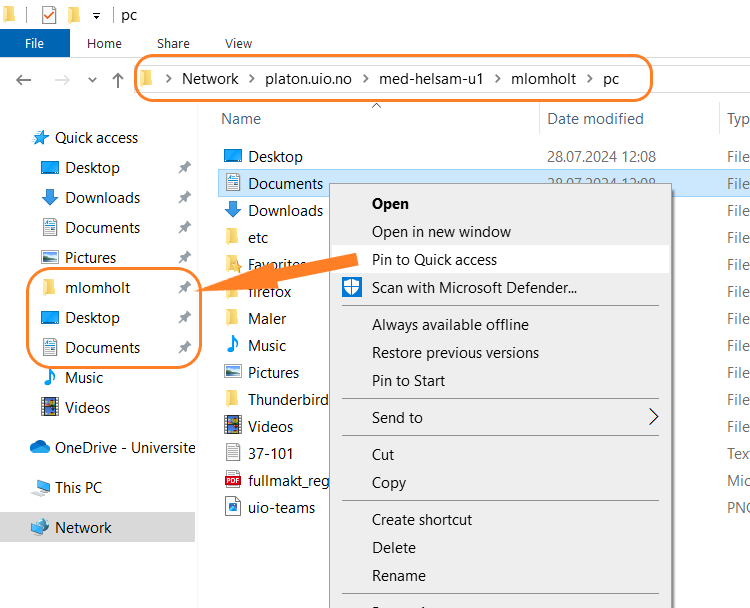Open Music in the navigation pane
Screen dimensions: 750x608
point(84,378)
